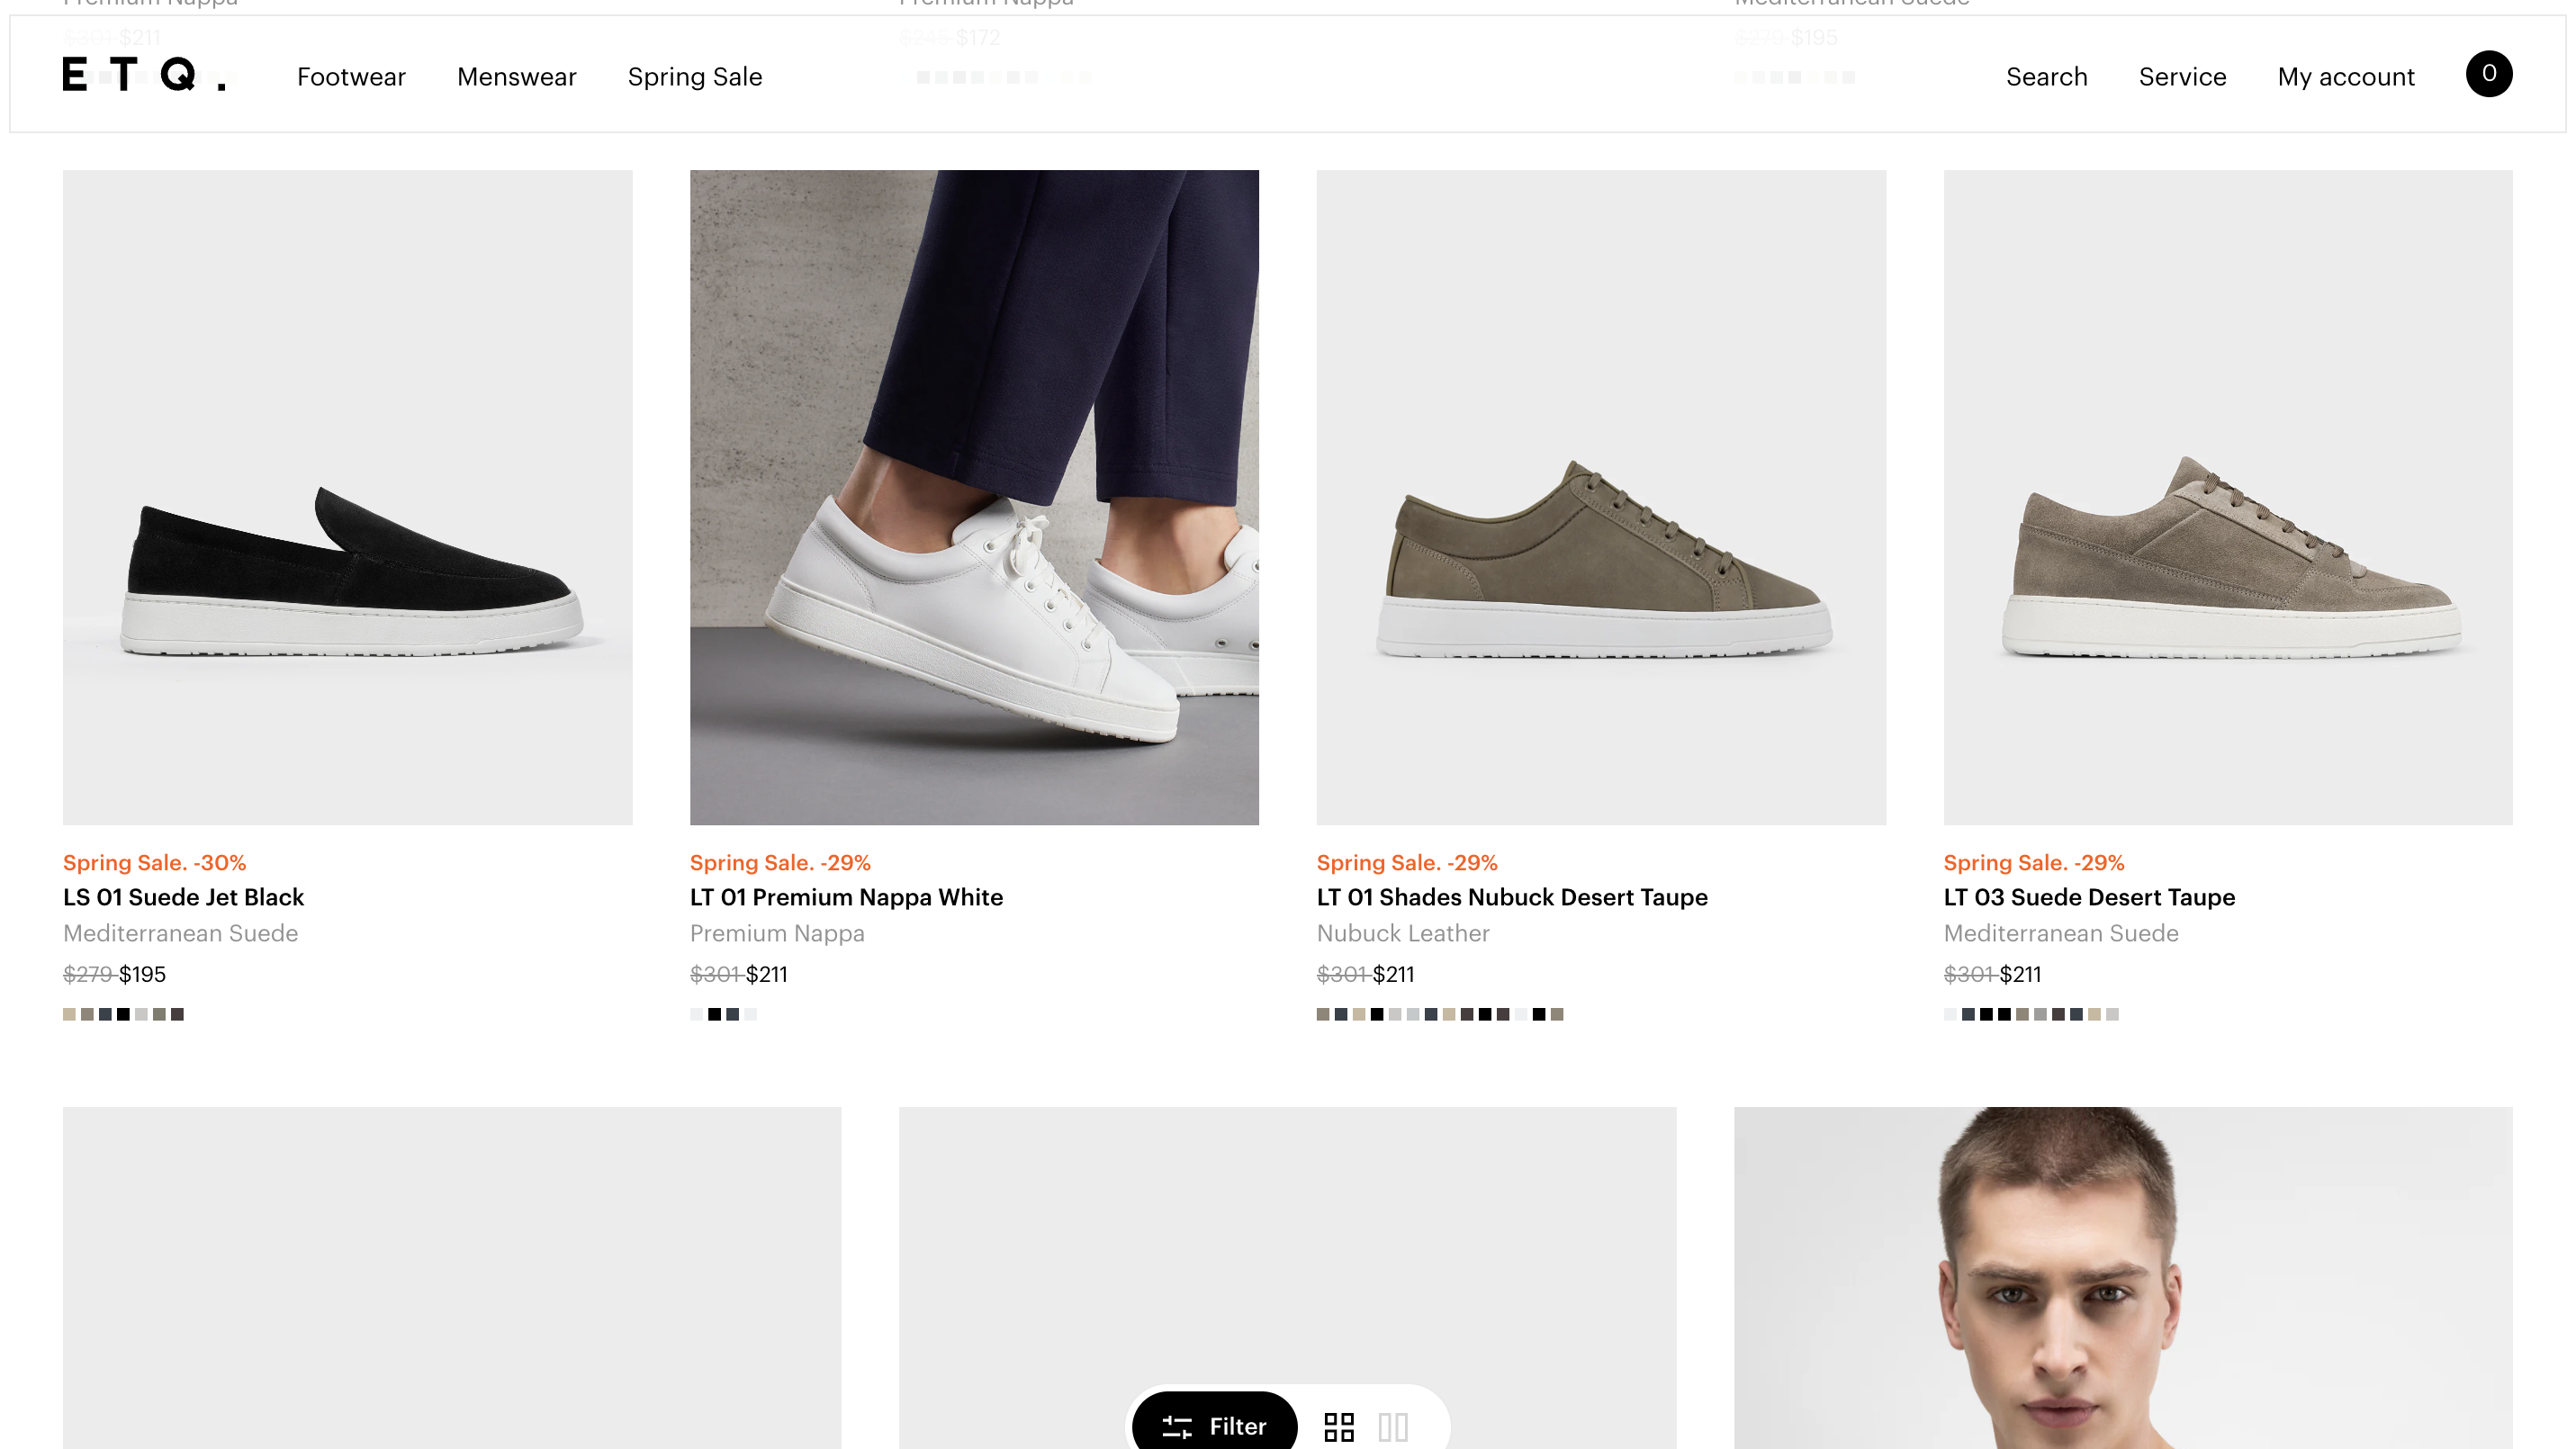Click the $211 price of LT 01 Premium Nappa
Image resolution: width=2576 pixels, height=1449 pixels.
pyautogui.click(x=767, y=974)
